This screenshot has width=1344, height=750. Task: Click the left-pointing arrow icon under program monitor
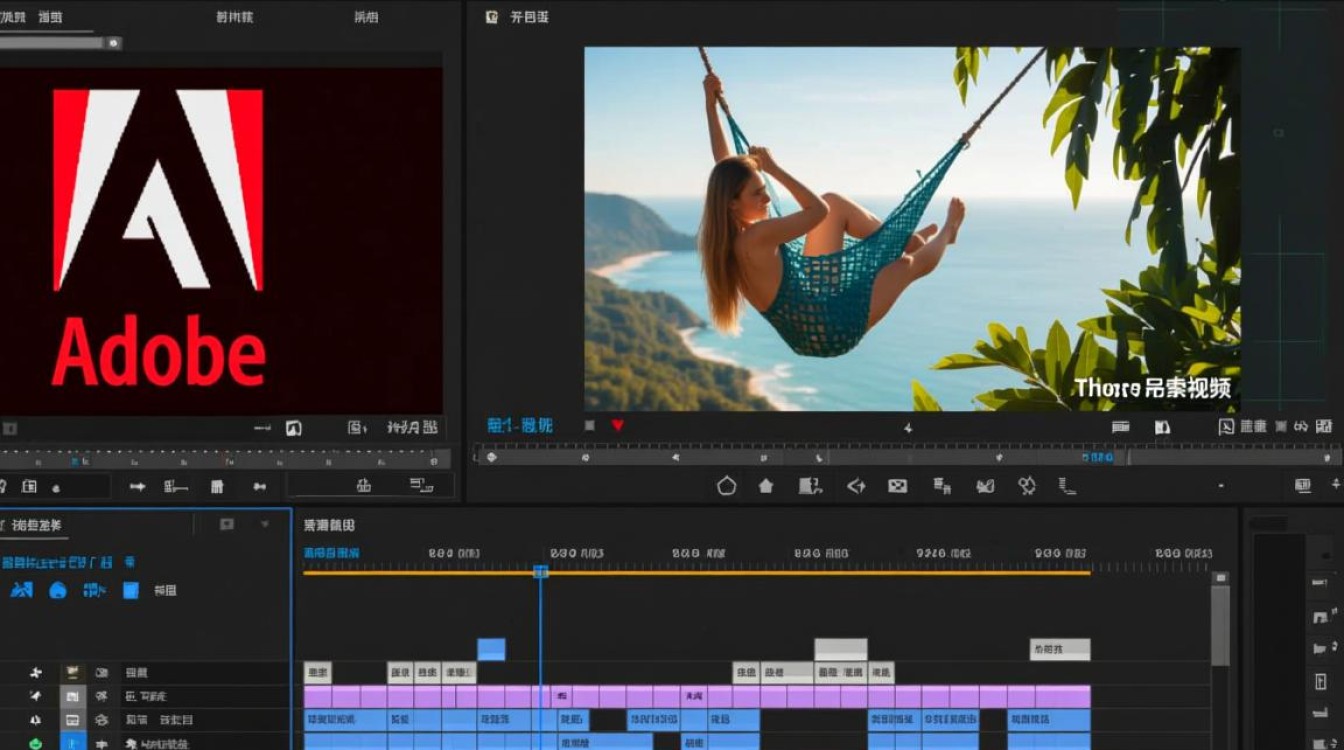pos(856,486)
